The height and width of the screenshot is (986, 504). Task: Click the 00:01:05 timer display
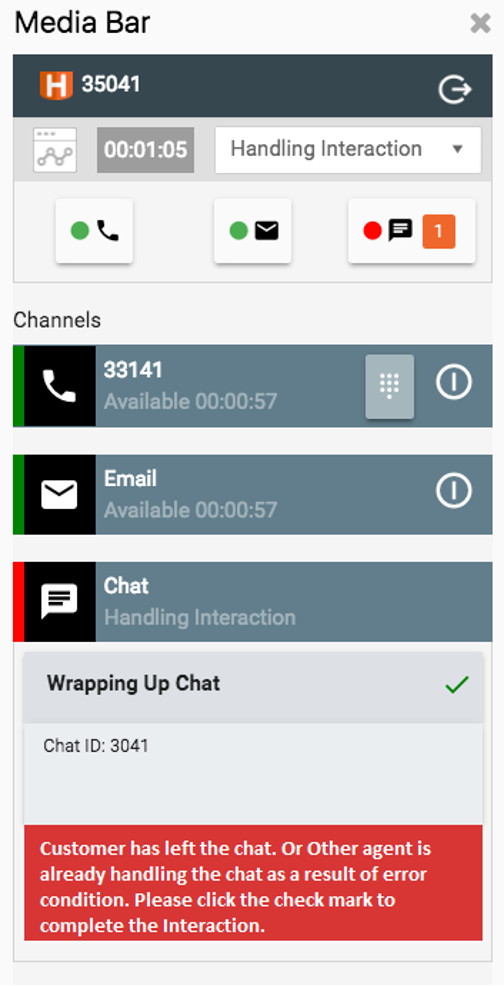coord(145,150)
